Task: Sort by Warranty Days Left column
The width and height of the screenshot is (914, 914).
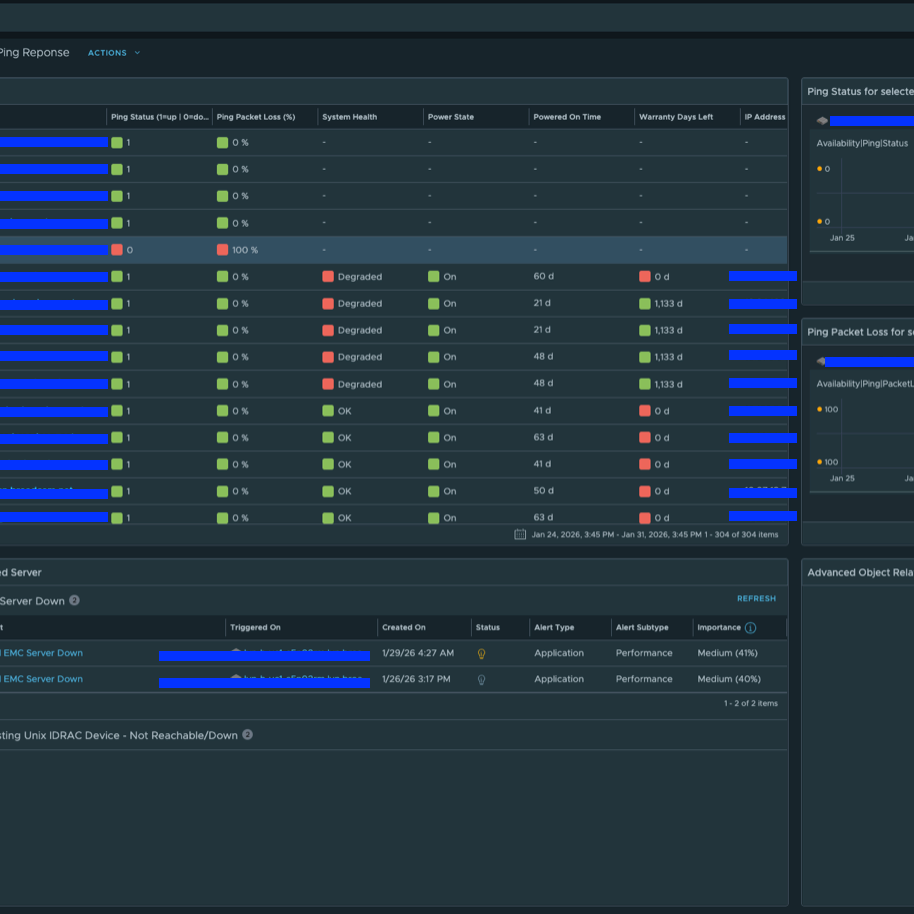Action: point(676,117)
